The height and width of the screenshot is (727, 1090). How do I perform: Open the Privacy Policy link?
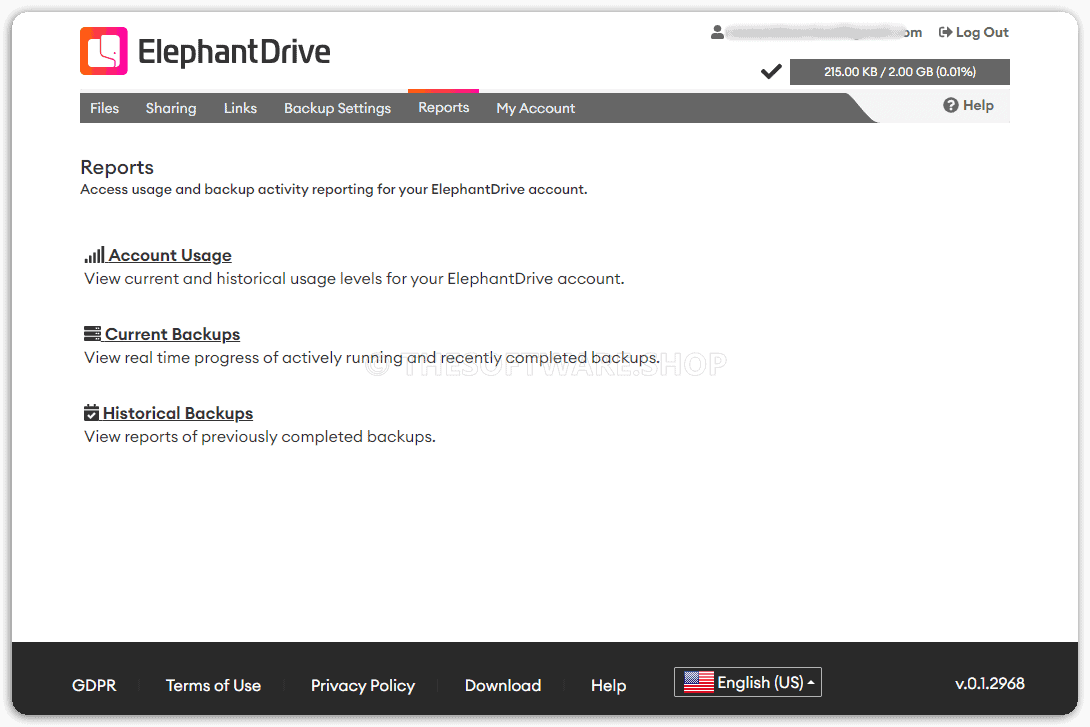coord(363,686)
